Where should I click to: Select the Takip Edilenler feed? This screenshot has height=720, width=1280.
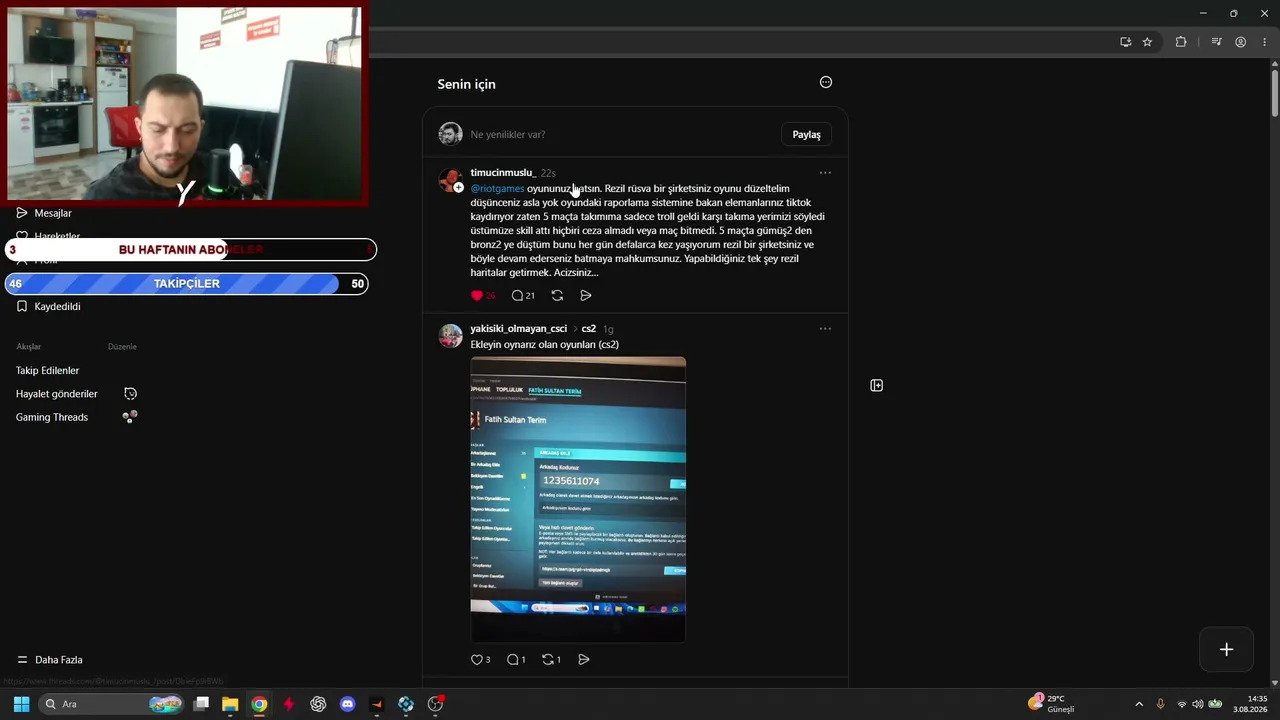click(47, 371)
